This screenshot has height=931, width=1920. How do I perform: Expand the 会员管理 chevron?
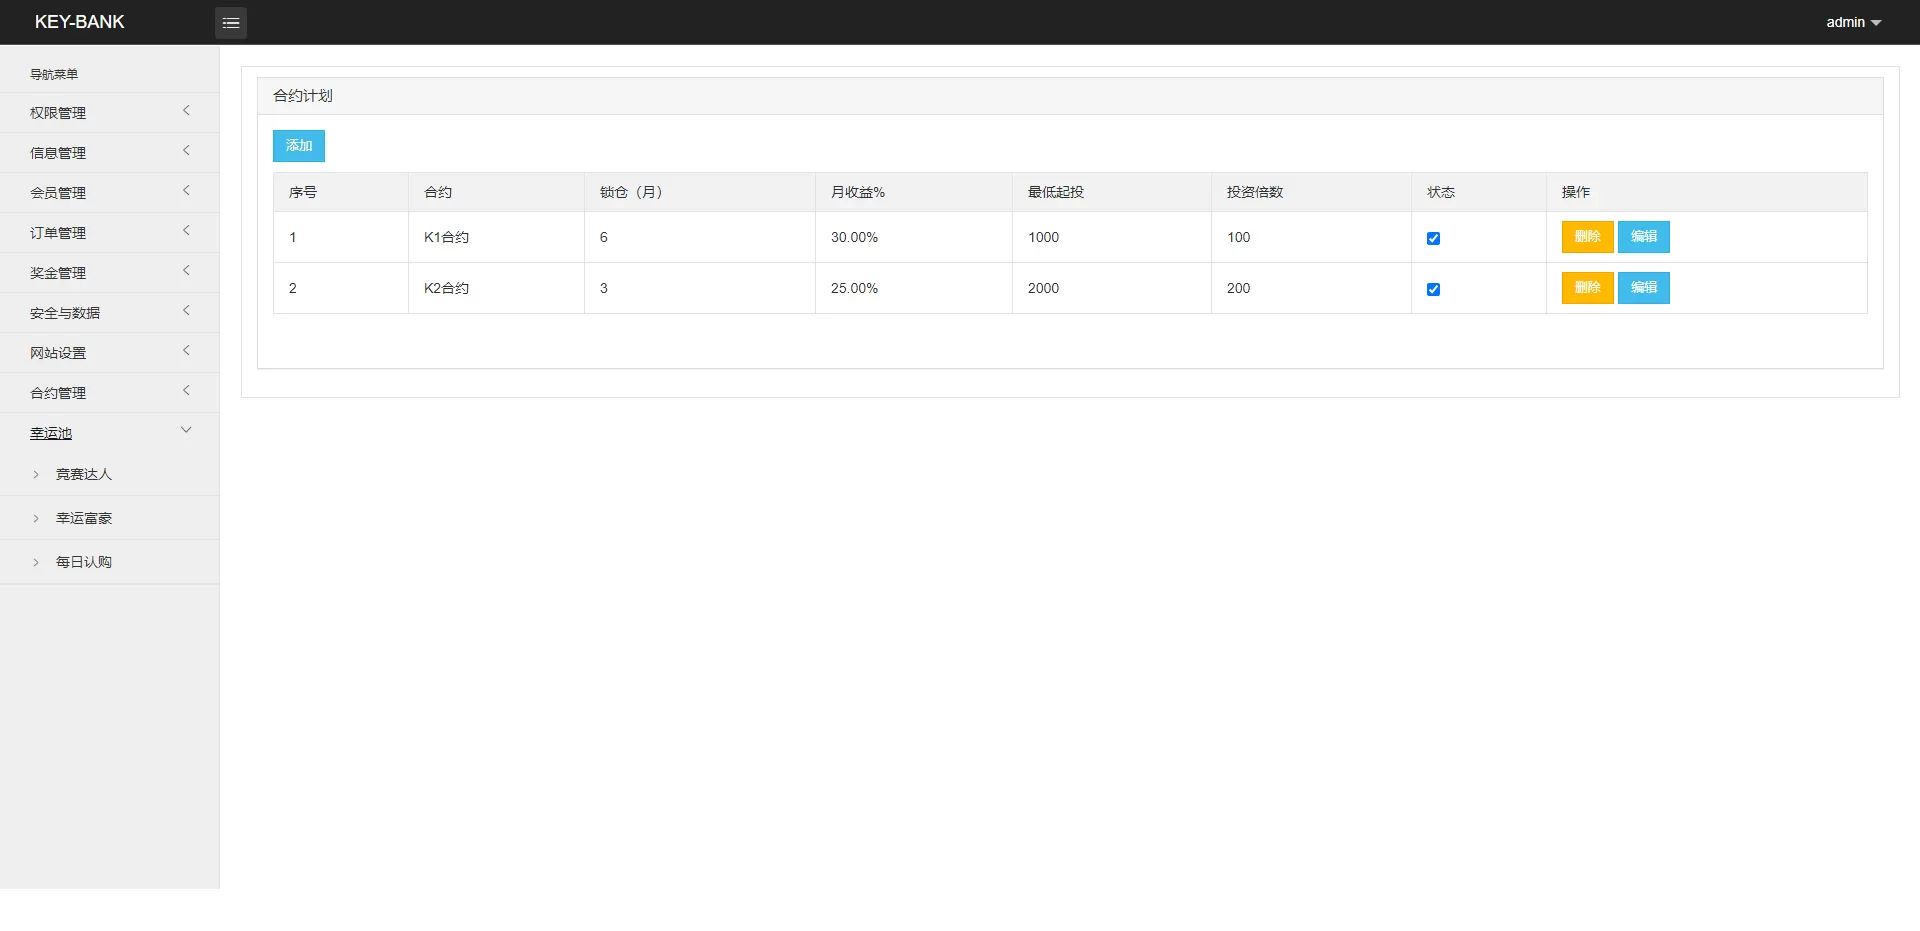click(186, 191)
